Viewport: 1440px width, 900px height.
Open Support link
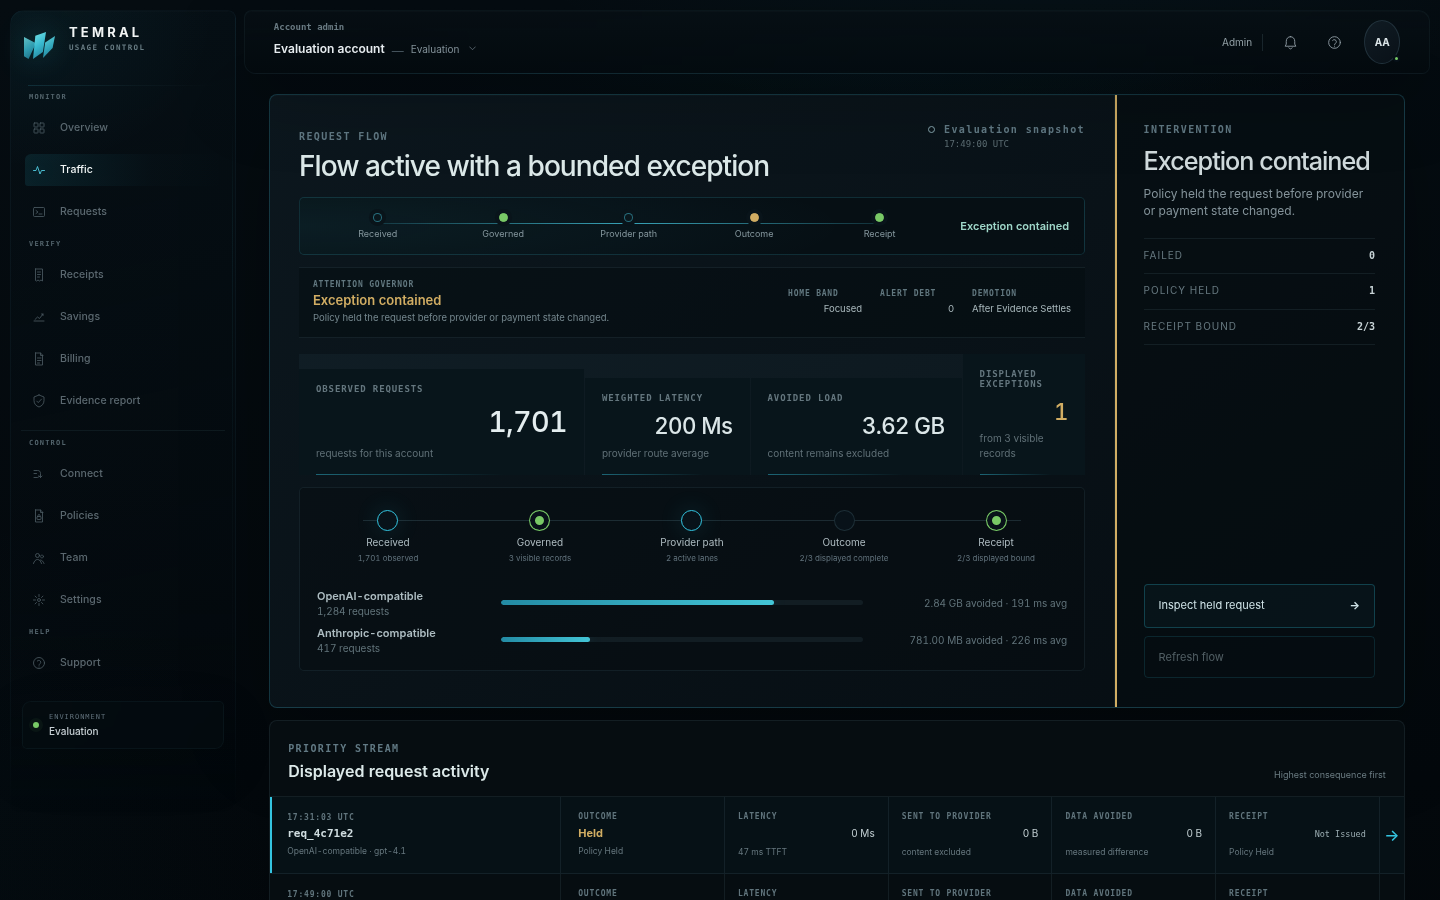point(124,663)
